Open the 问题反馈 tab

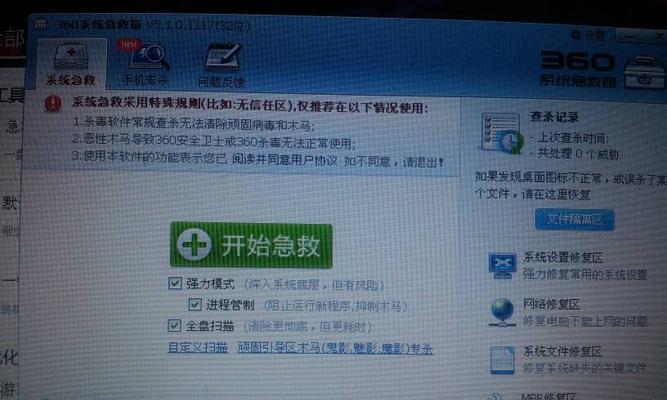222,65
